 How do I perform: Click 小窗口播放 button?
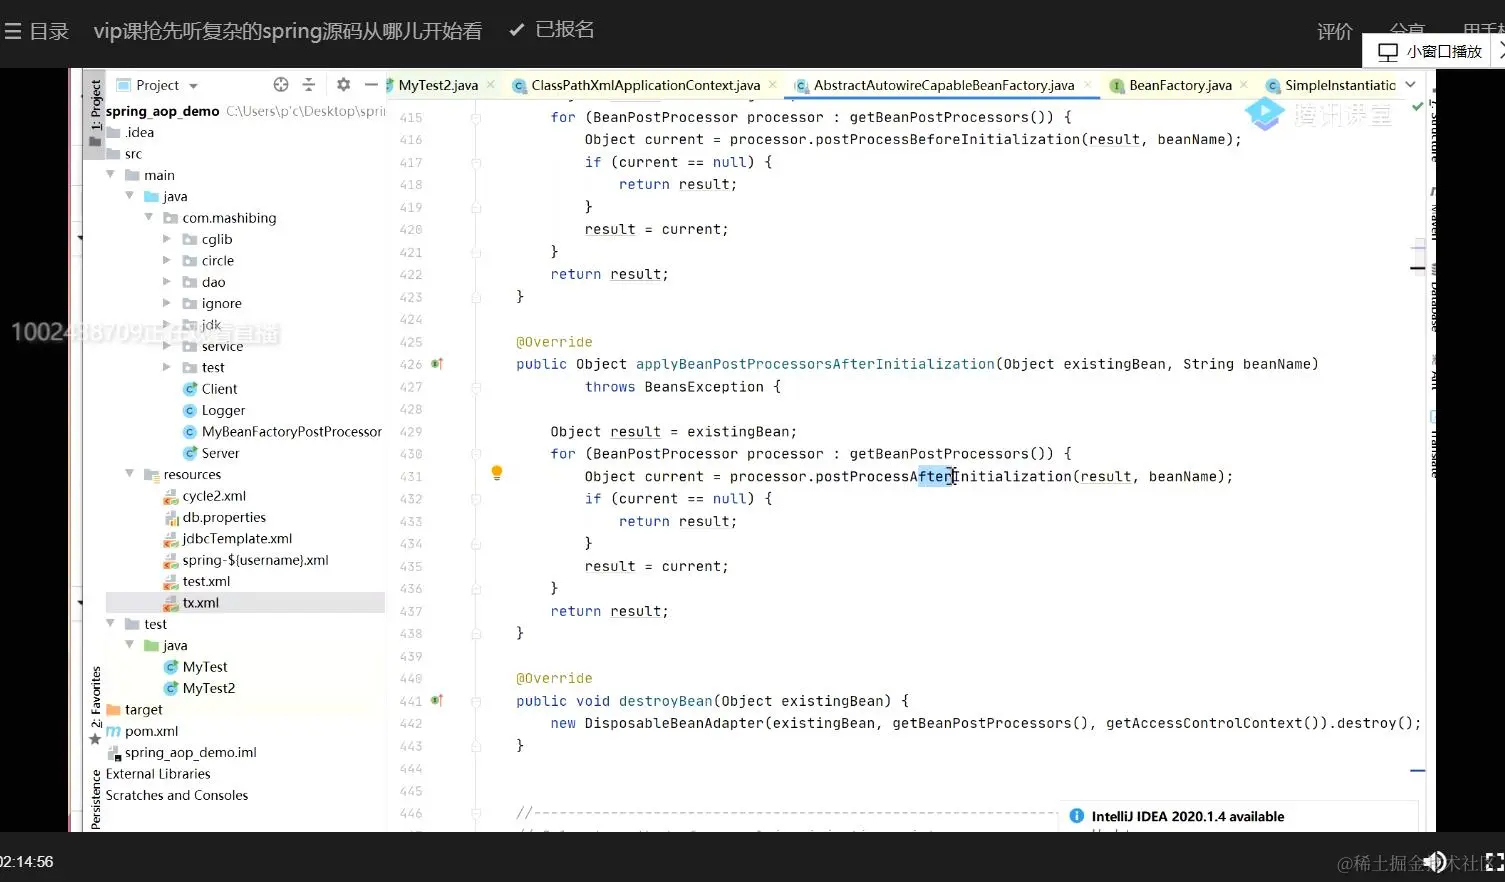click(1430, 52)
